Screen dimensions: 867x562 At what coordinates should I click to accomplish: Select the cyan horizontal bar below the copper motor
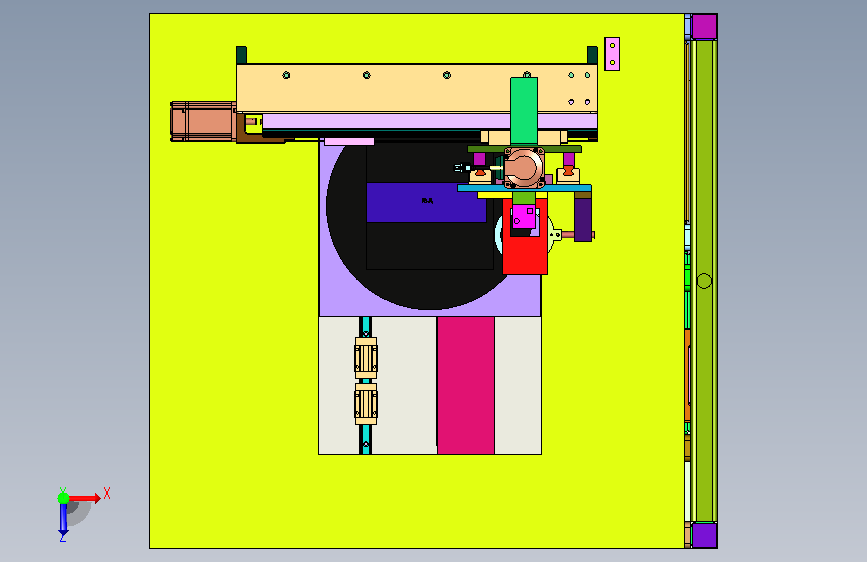(524, 189)
